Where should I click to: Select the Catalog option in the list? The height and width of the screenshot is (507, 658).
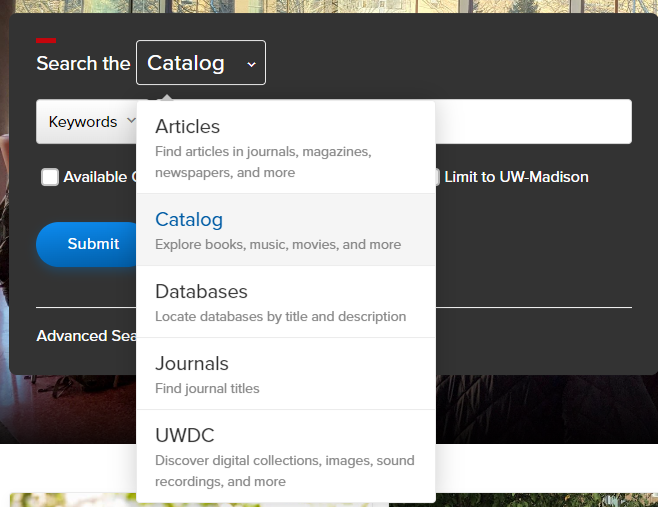pyautogui.click(x=286, y=230)
